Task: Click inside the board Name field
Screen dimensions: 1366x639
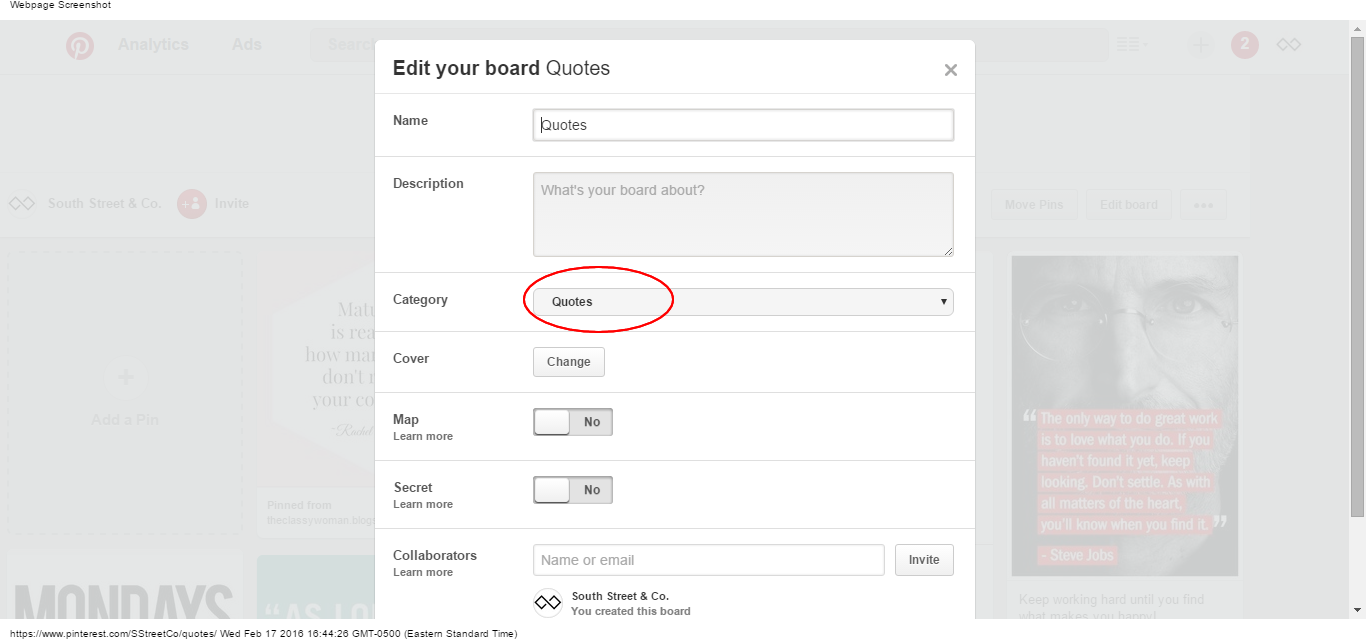Action: pyautogui.click(x=743, y=124)
